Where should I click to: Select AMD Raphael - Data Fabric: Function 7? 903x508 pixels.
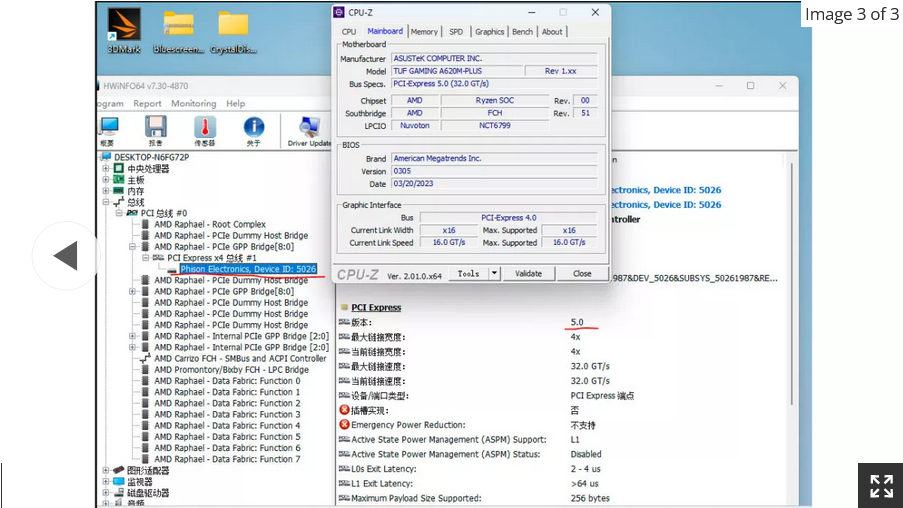(227, 459)
